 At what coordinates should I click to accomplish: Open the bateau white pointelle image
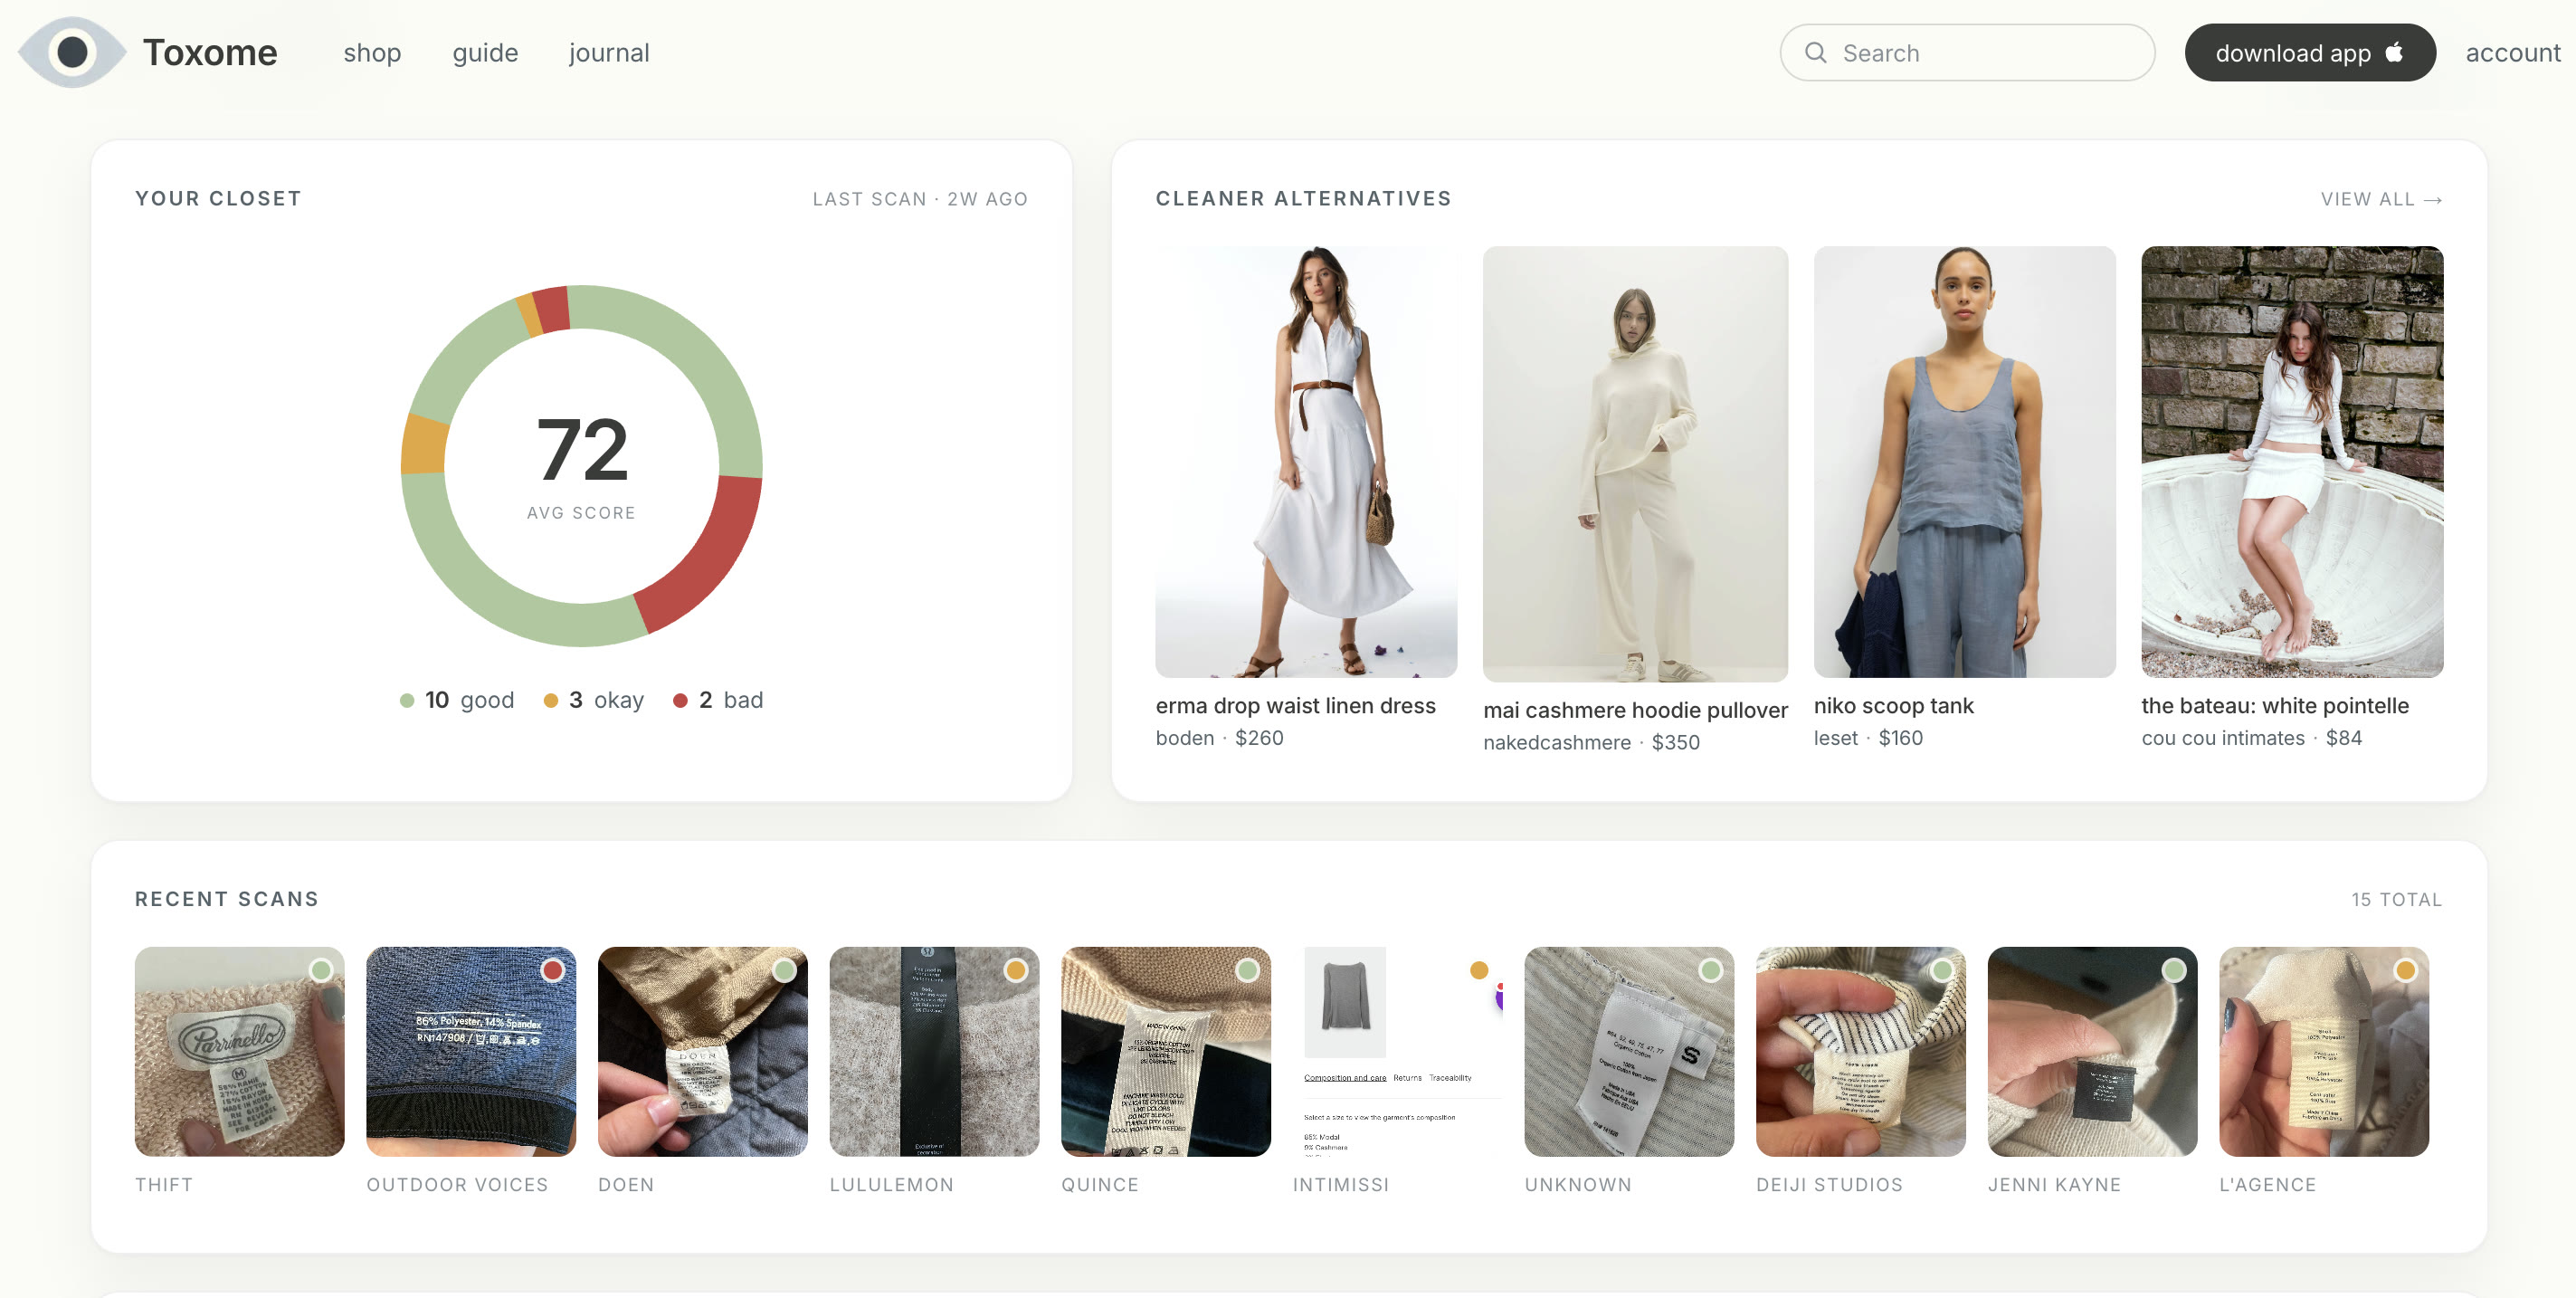[x=2292, y=461]
